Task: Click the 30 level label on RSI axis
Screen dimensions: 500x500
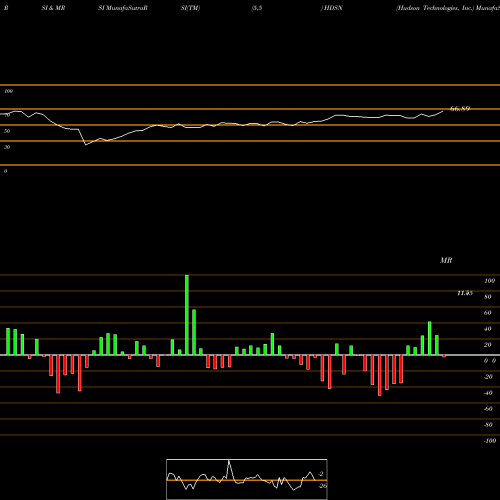Action: [7, 147]
